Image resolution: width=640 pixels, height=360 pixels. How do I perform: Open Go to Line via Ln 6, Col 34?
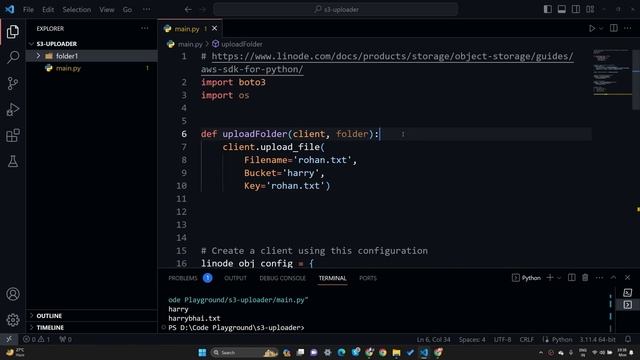(x=433, y=339)
